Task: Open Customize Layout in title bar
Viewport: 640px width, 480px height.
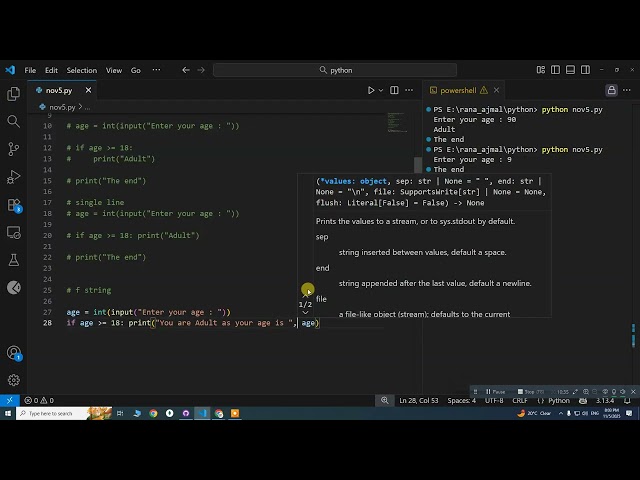Action: pos(541,70)
